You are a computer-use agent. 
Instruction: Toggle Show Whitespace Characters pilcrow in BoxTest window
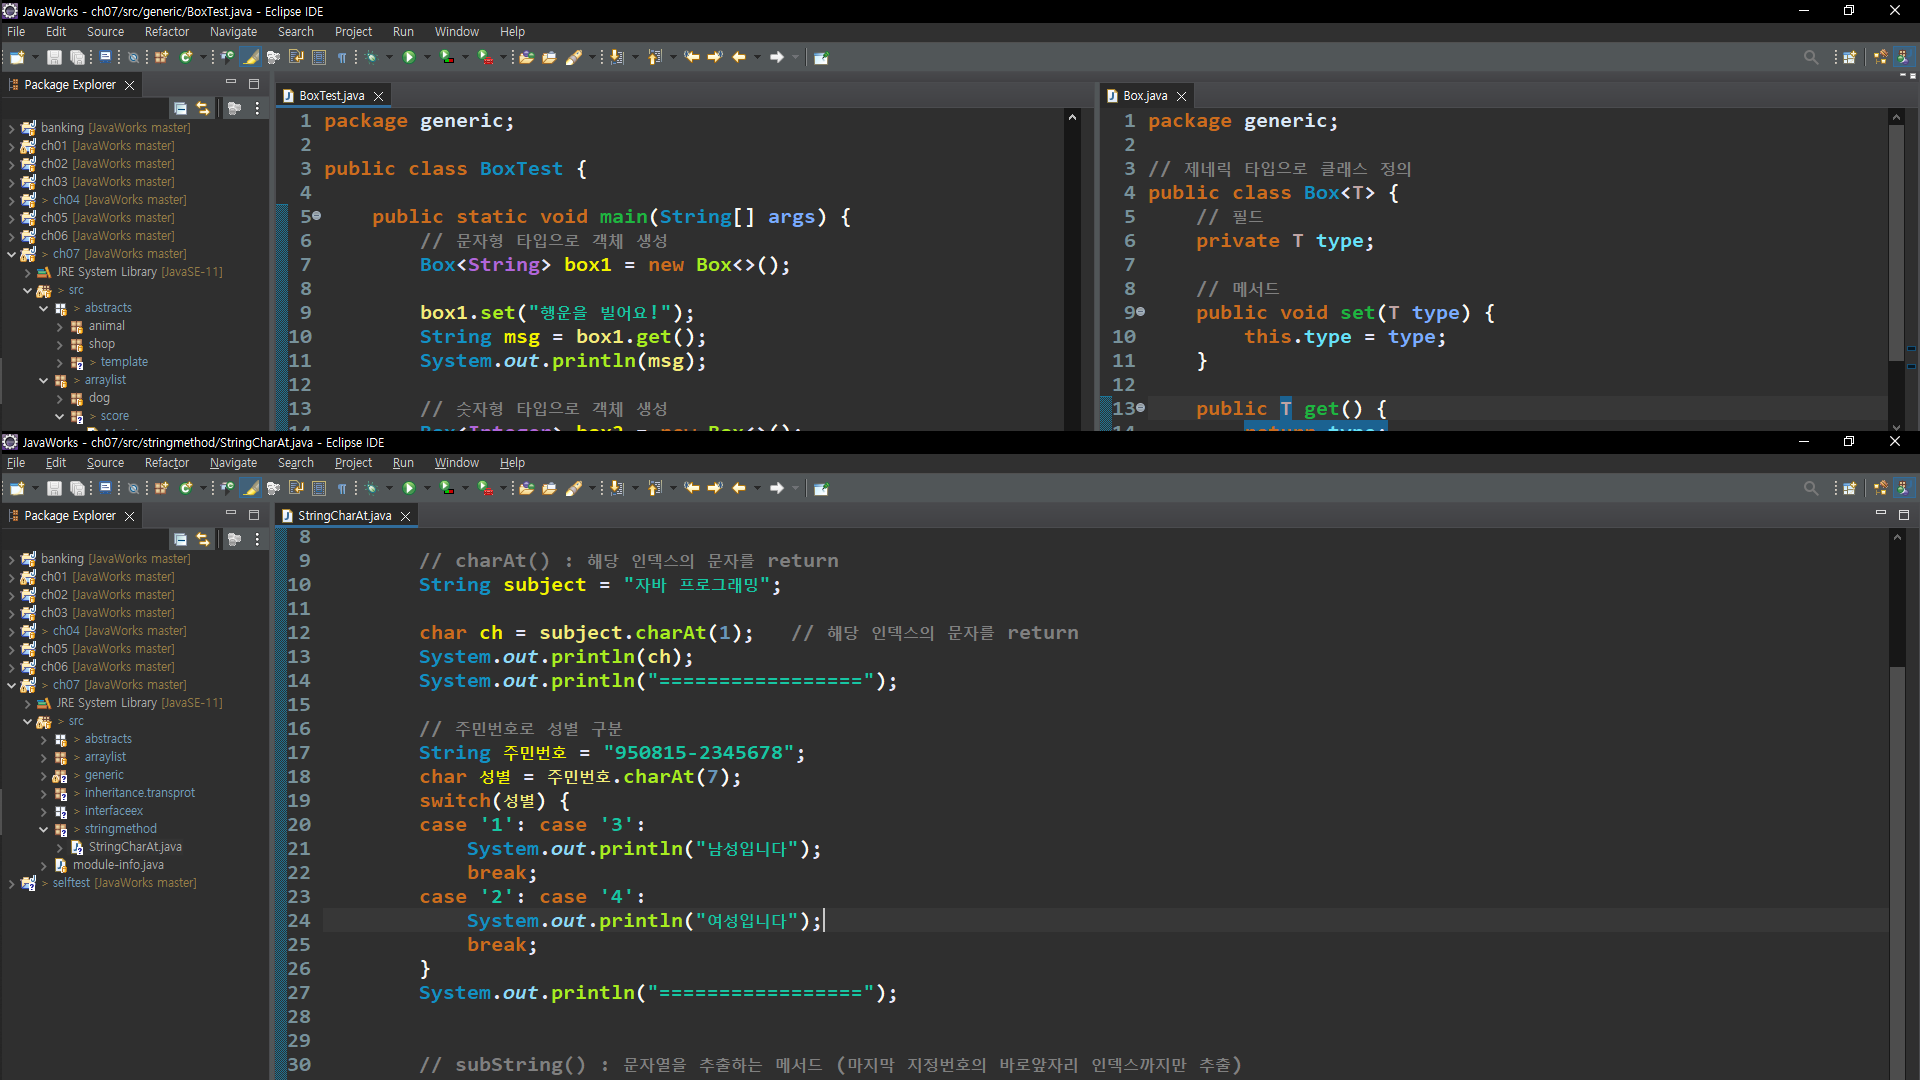pyautogui.click(x=342, y=57)
